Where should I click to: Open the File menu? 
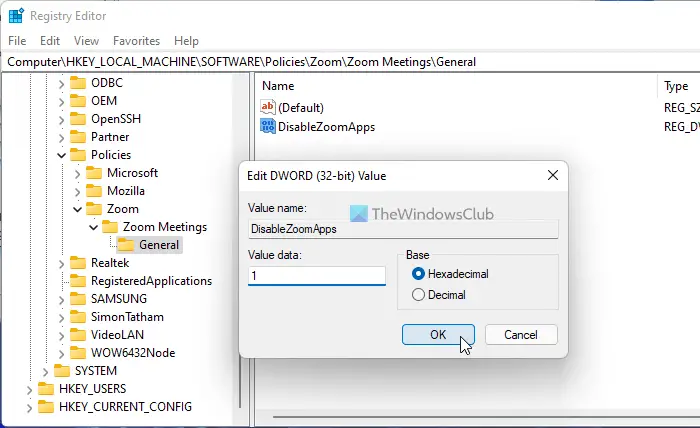17,41
